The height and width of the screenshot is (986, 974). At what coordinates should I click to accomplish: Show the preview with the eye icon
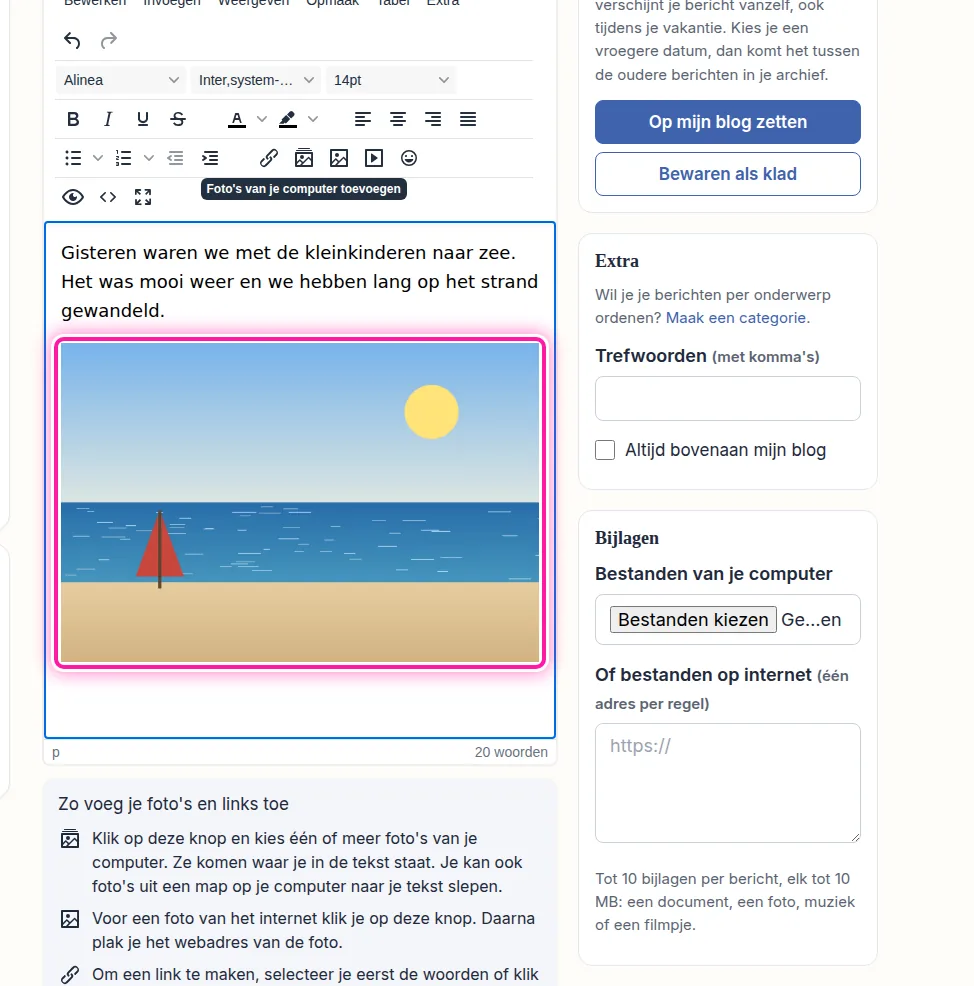[73, 197]
